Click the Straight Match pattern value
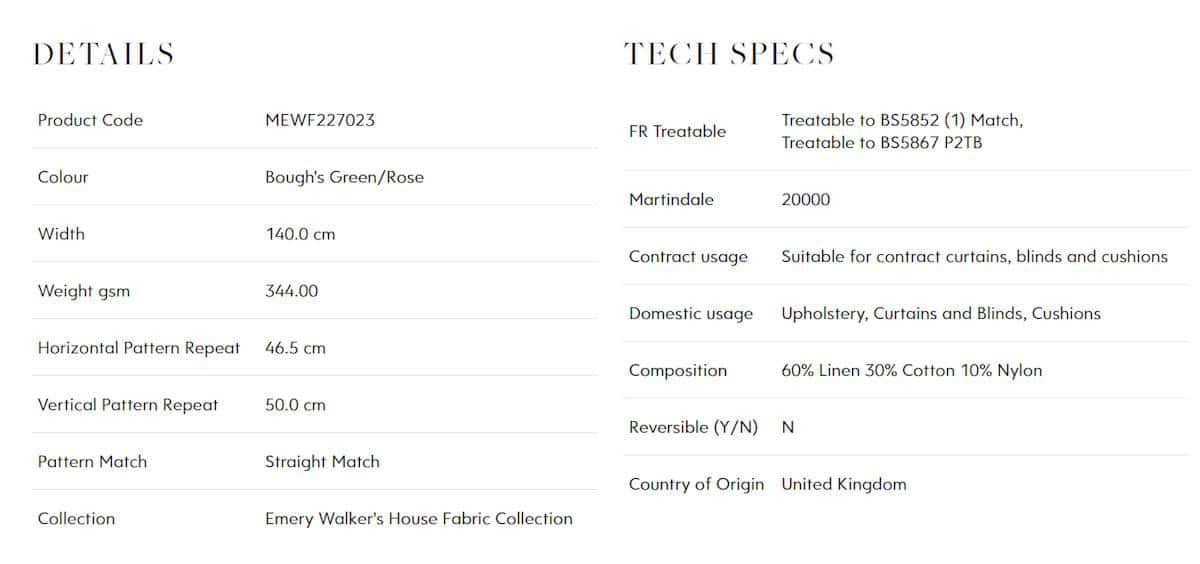 coord(322,462)
